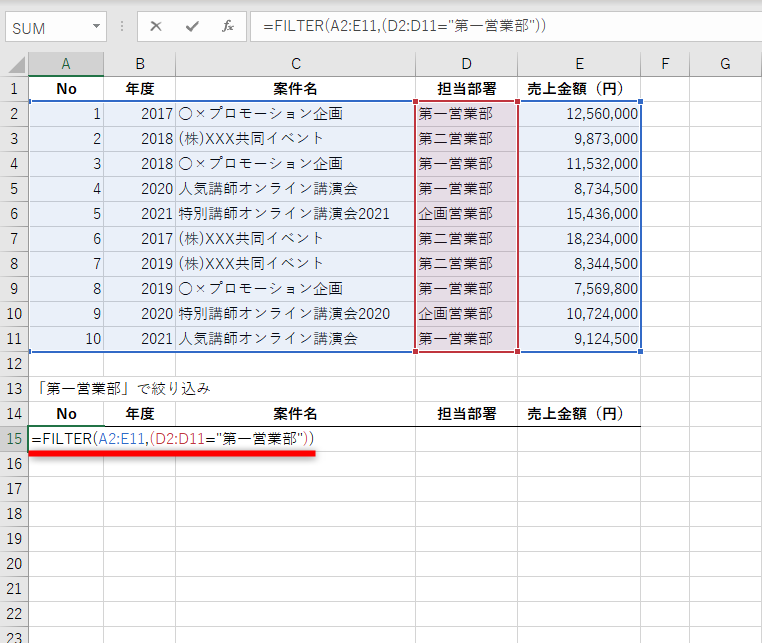Screen dimensions: 762x643
Task: Click cell with amount 7,569,800
Action: coord(579,289)
